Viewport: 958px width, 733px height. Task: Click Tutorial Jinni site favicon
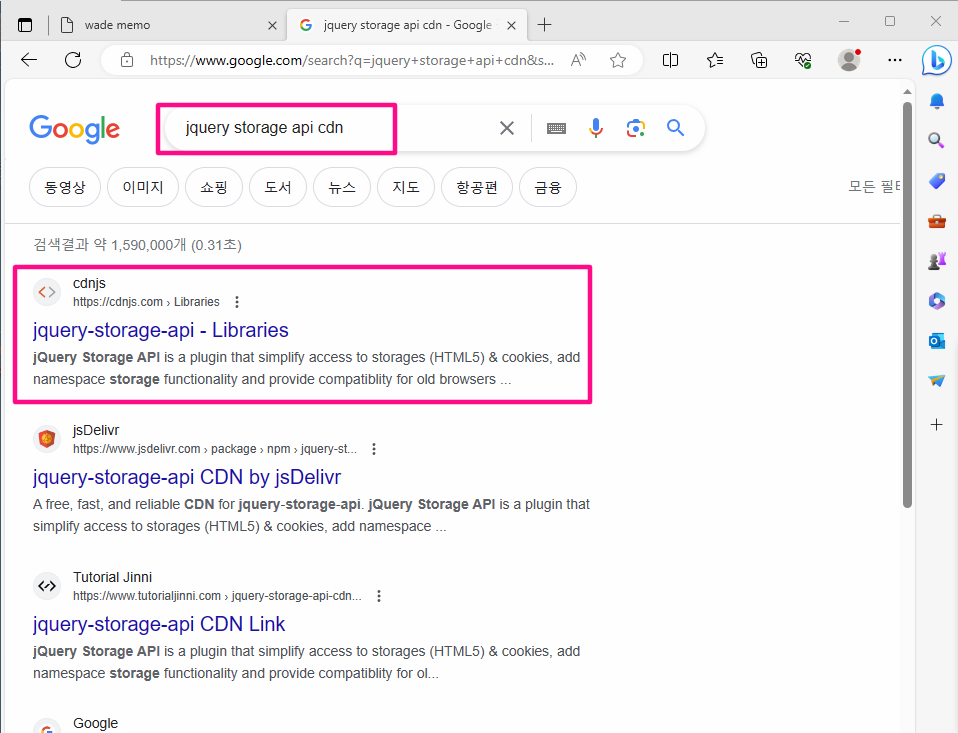(x=47, y=586)
